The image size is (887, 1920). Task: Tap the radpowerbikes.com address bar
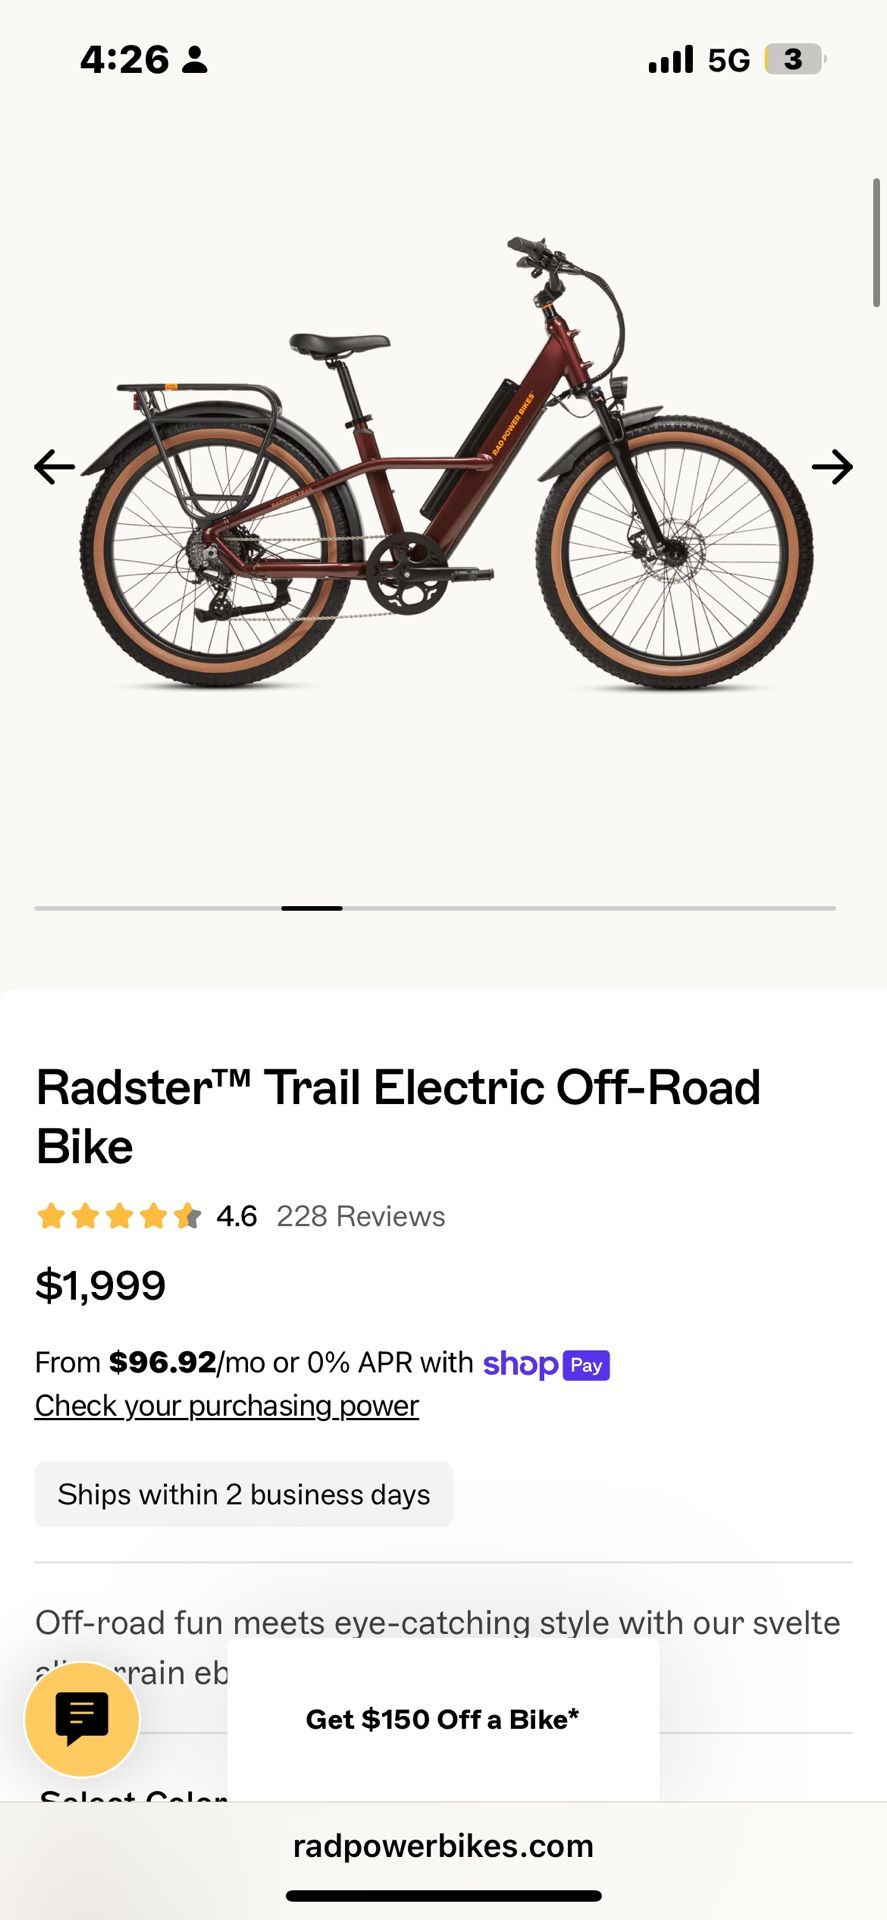(443, 1845)
